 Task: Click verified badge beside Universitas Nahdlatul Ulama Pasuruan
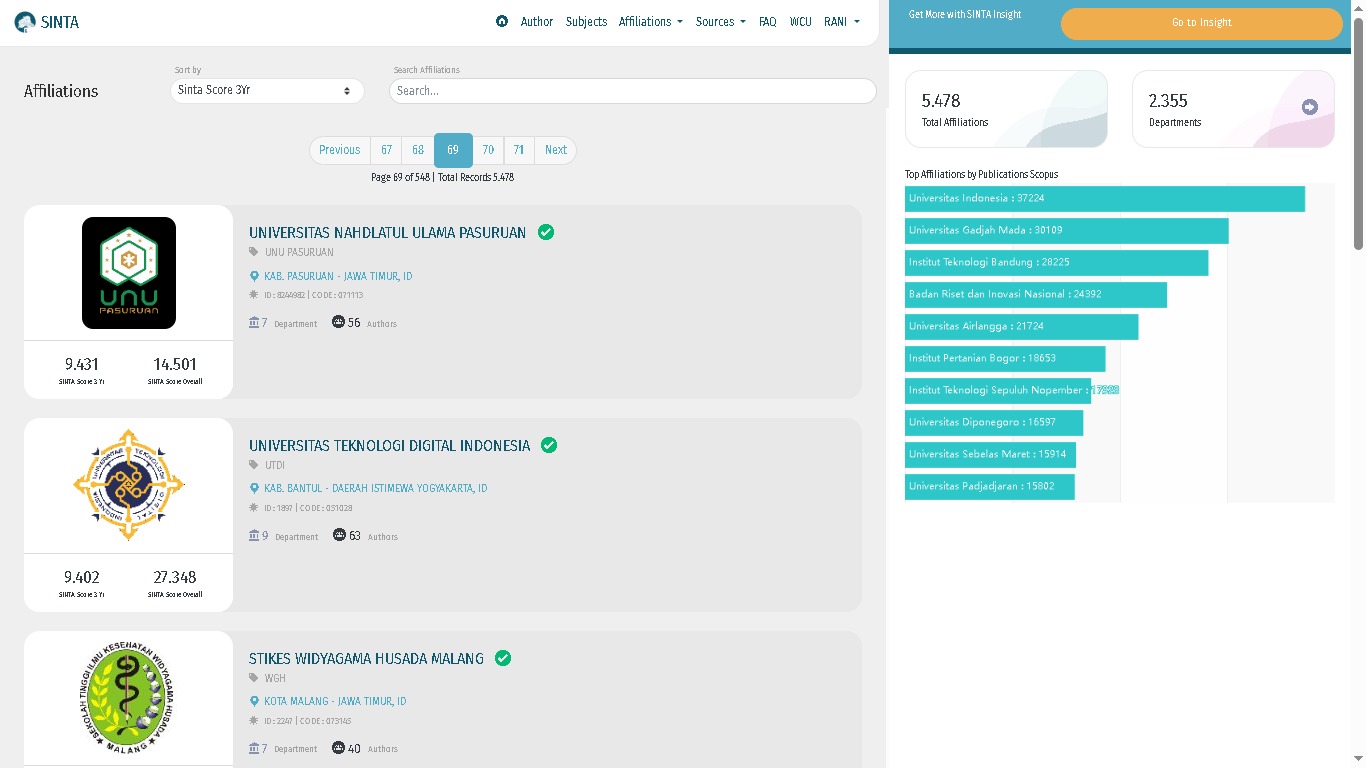546,232
